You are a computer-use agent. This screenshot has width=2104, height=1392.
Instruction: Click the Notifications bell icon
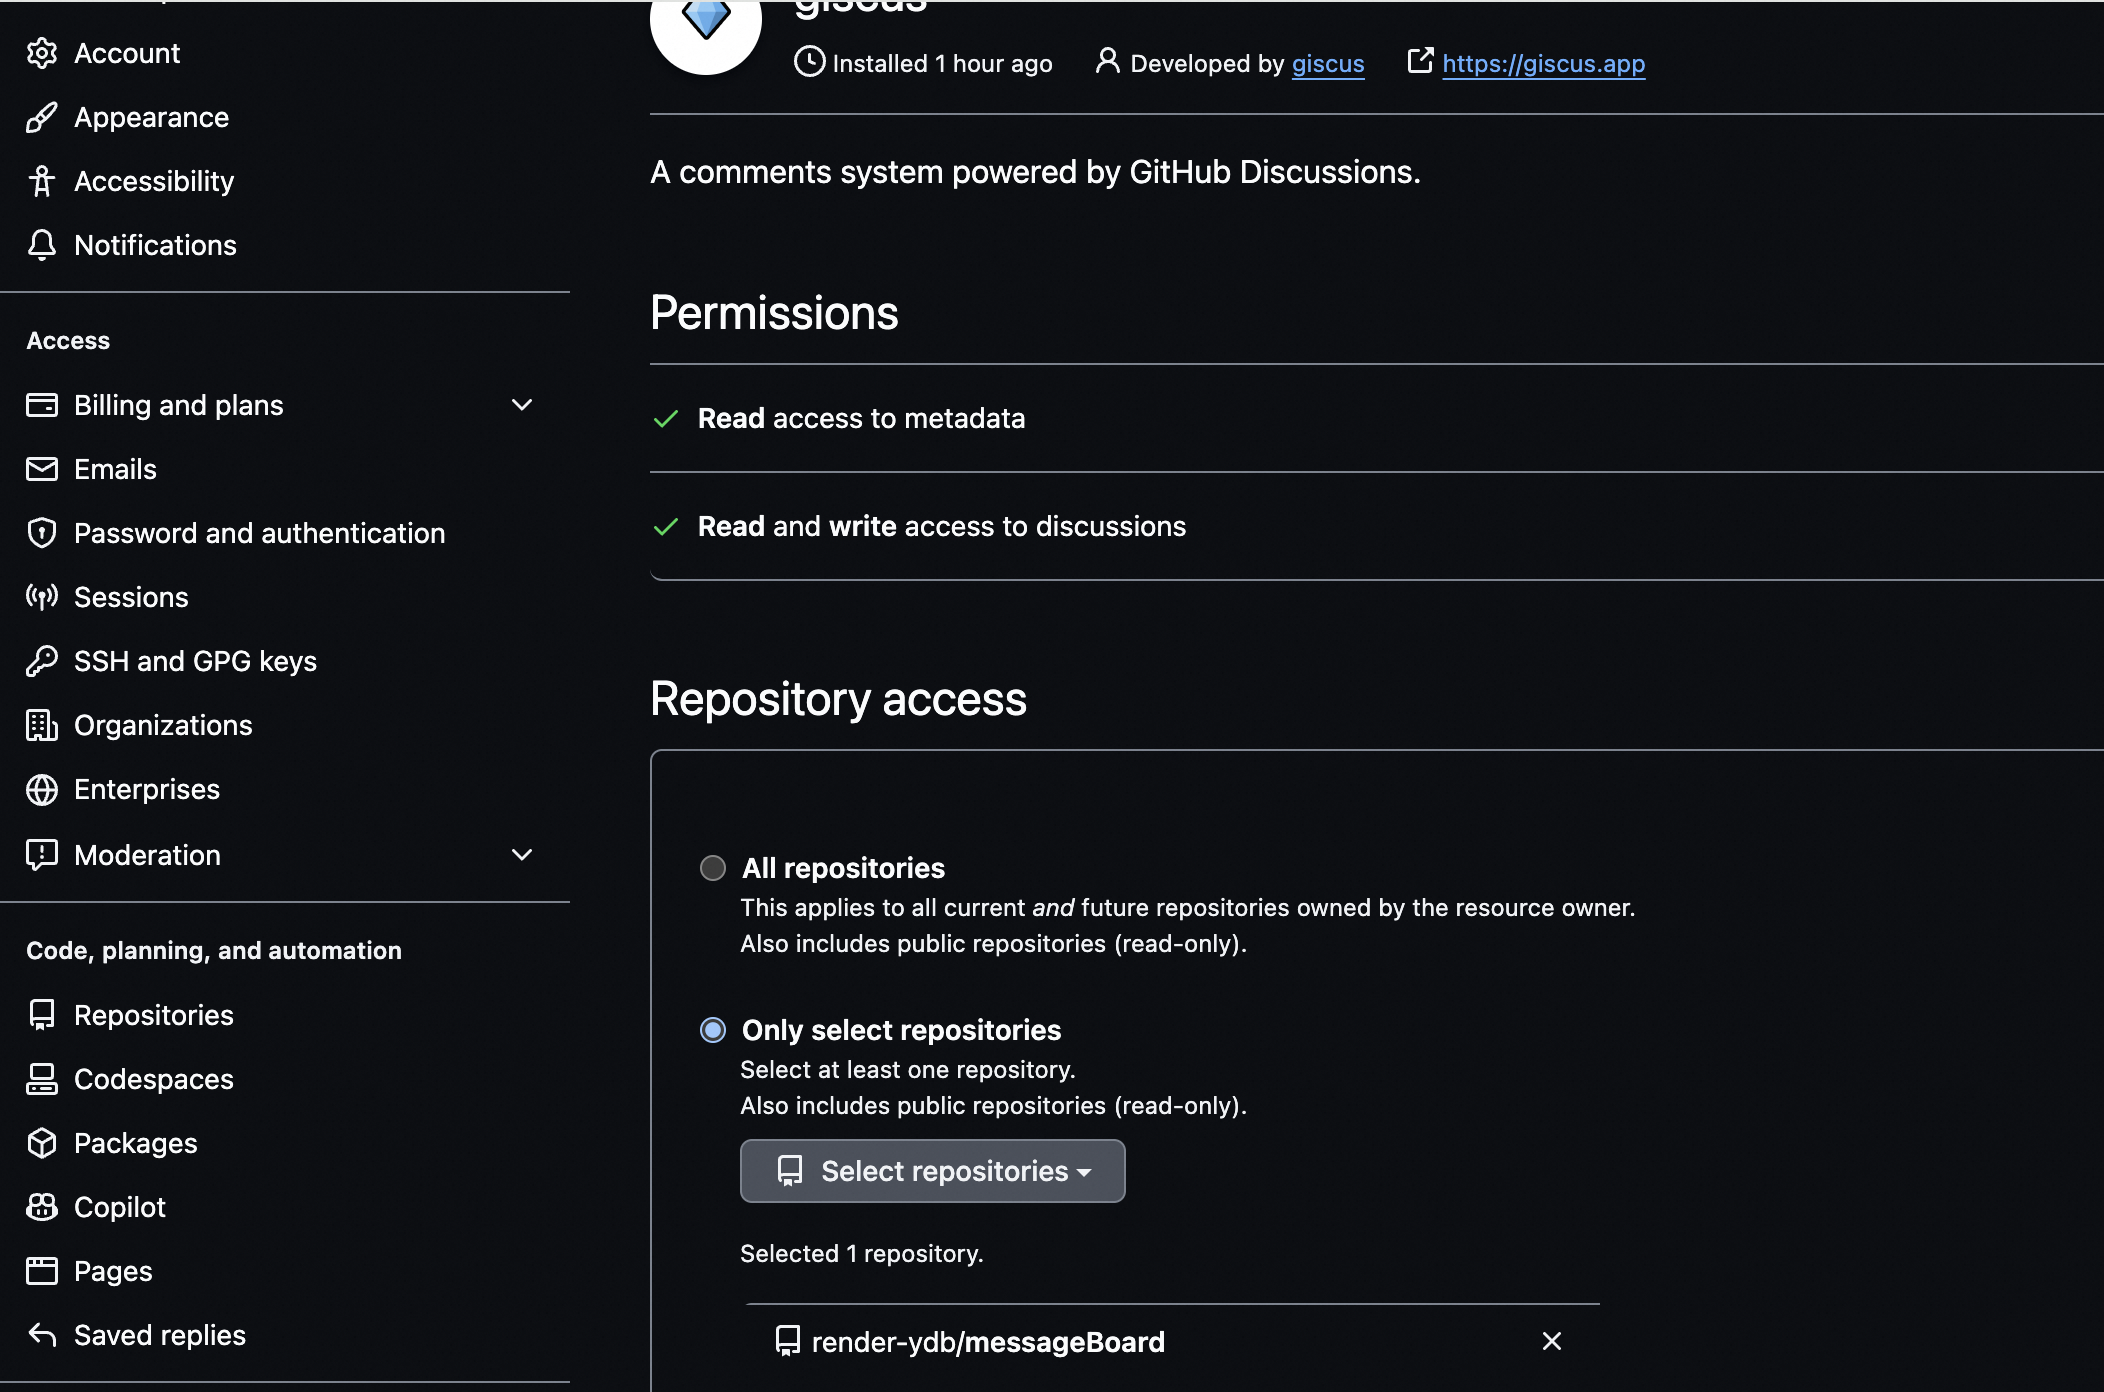pos(41,245)
